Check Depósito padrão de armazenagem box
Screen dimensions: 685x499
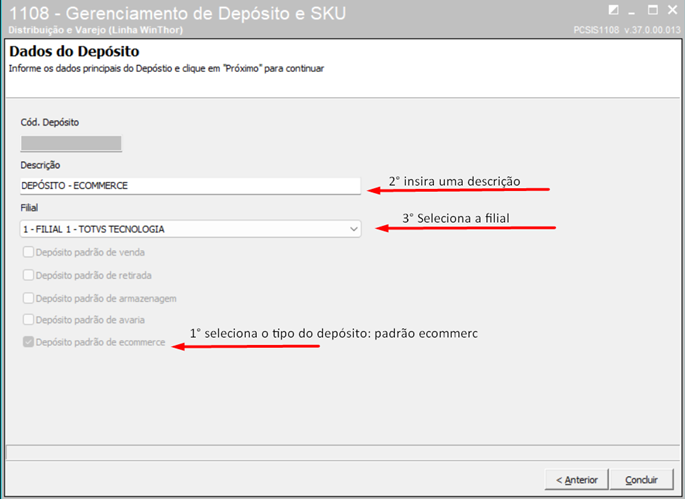(27, 298)
